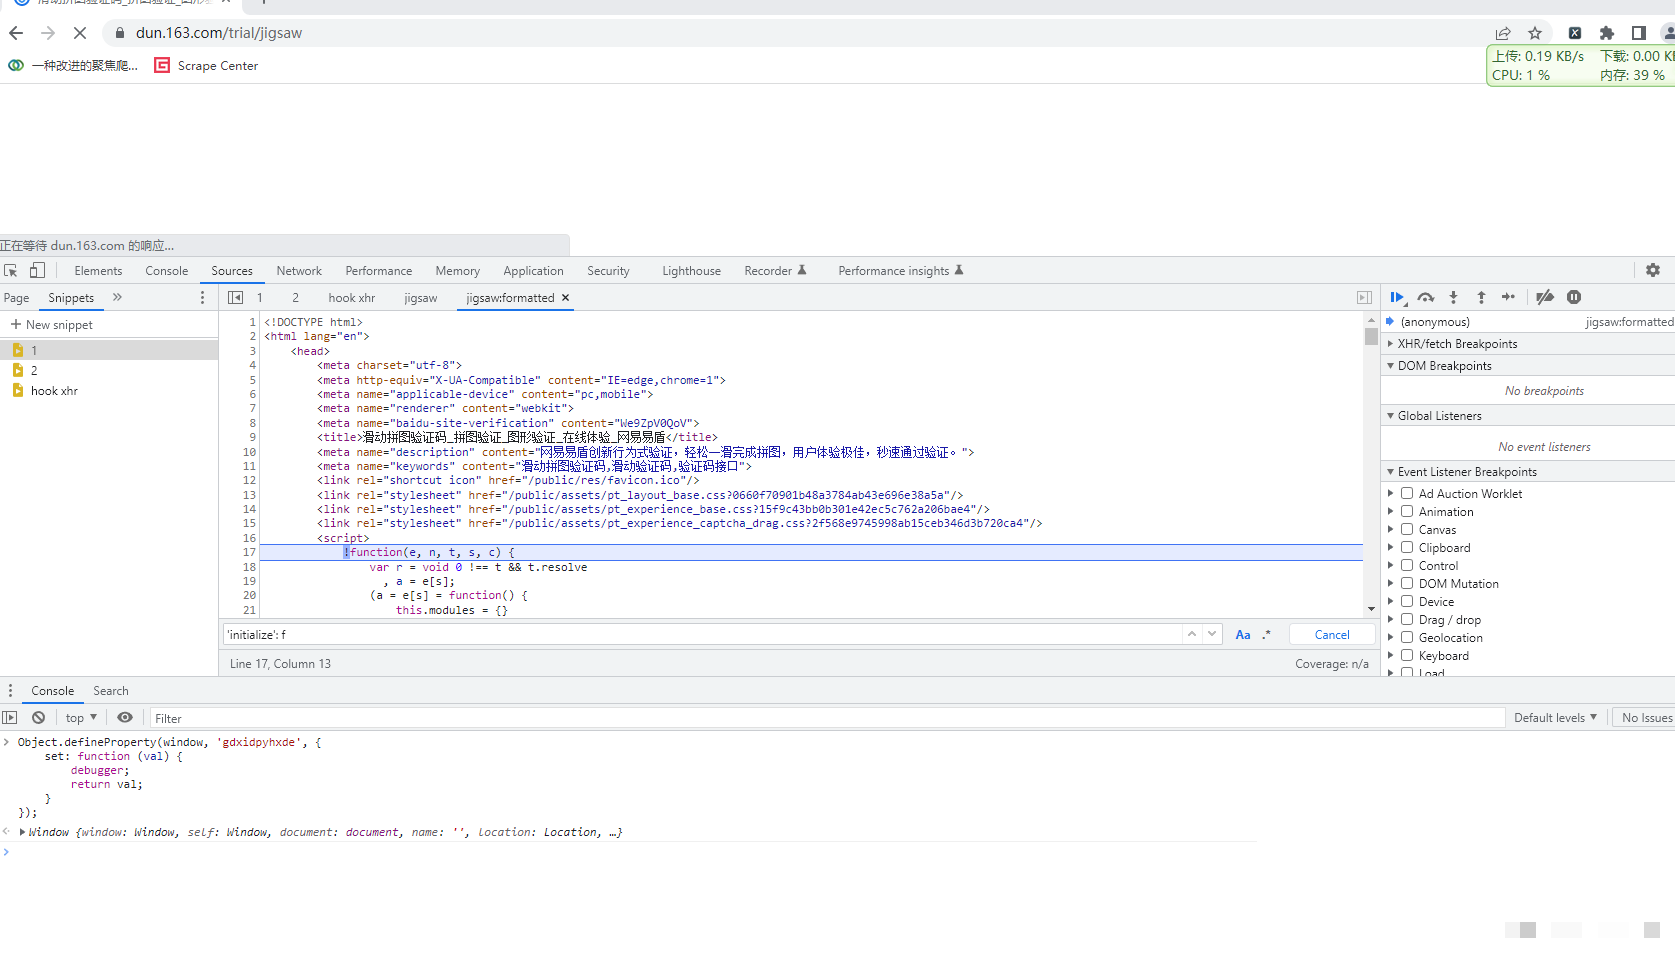Open the Default levels dropdown

tap(1555, 718)
